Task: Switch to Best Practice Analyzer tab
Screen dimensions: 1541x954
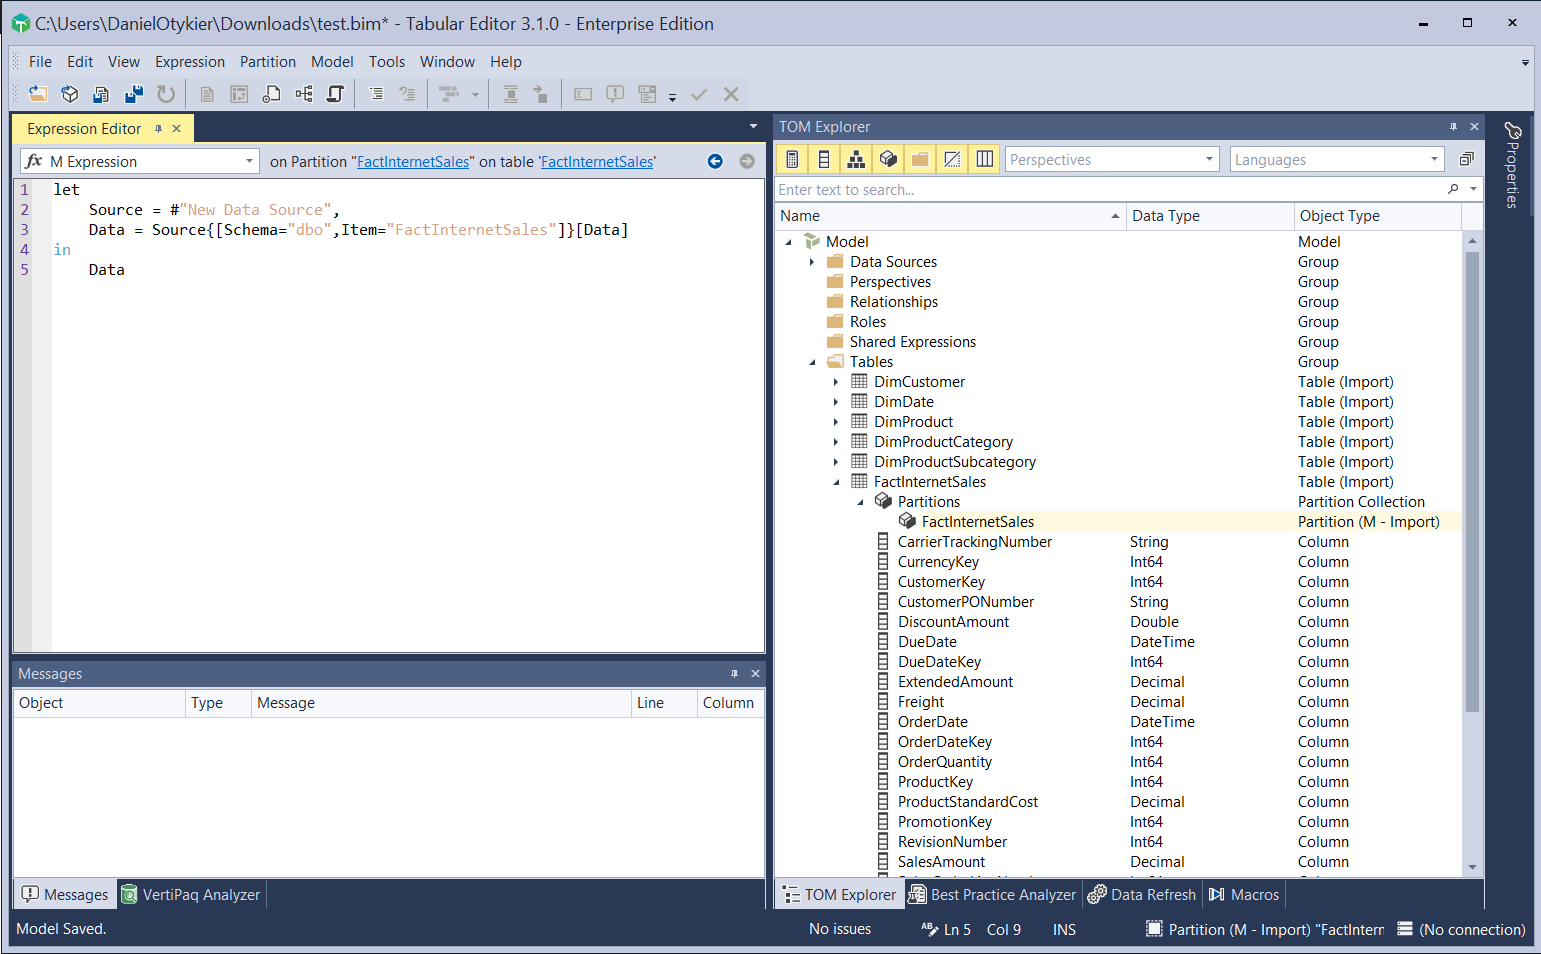Action: [x=992, y=895]
